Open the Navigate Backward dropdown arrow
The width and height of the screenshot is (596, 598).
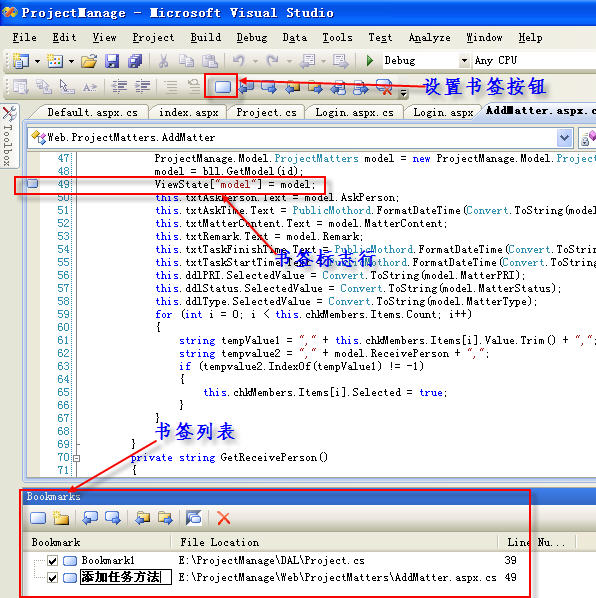click(323, 61)
